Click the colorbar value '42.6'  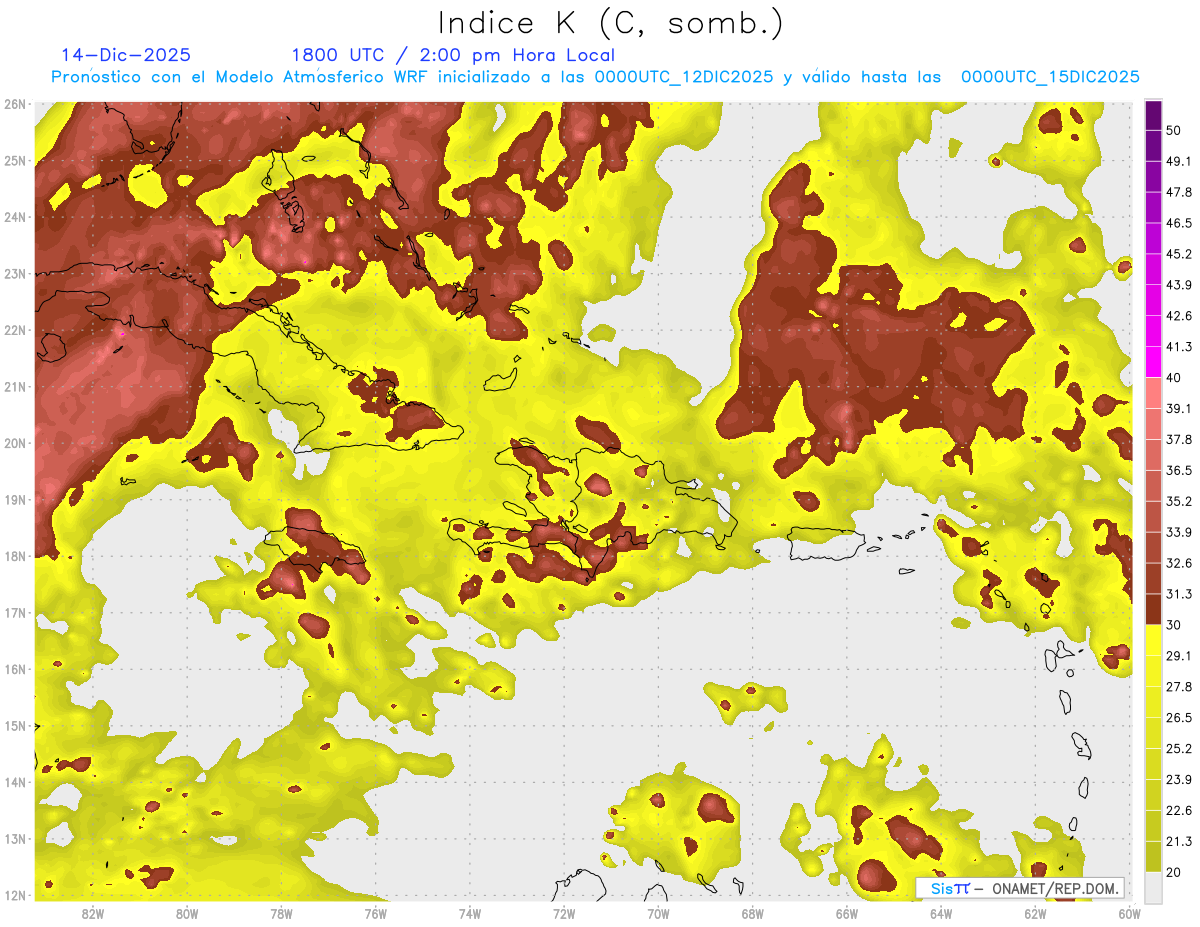pos(1179,316)
